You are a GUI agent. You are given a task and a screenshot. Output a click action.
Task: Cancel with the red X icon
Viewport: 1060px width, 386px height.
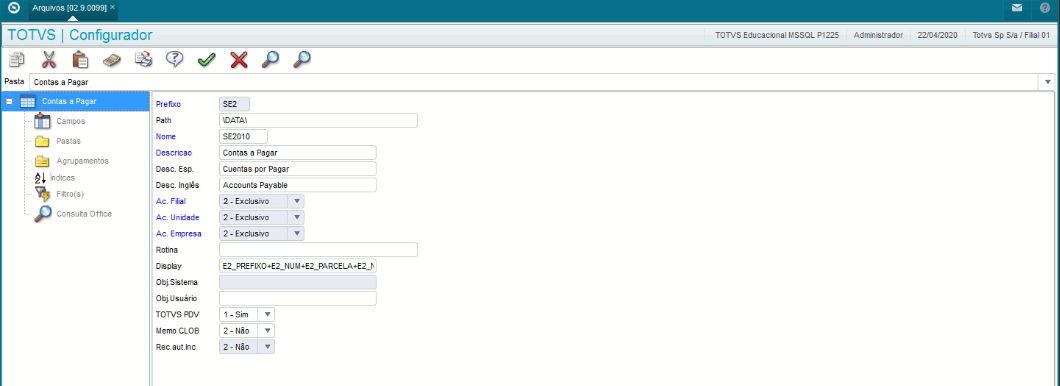(x=239, y=59)
